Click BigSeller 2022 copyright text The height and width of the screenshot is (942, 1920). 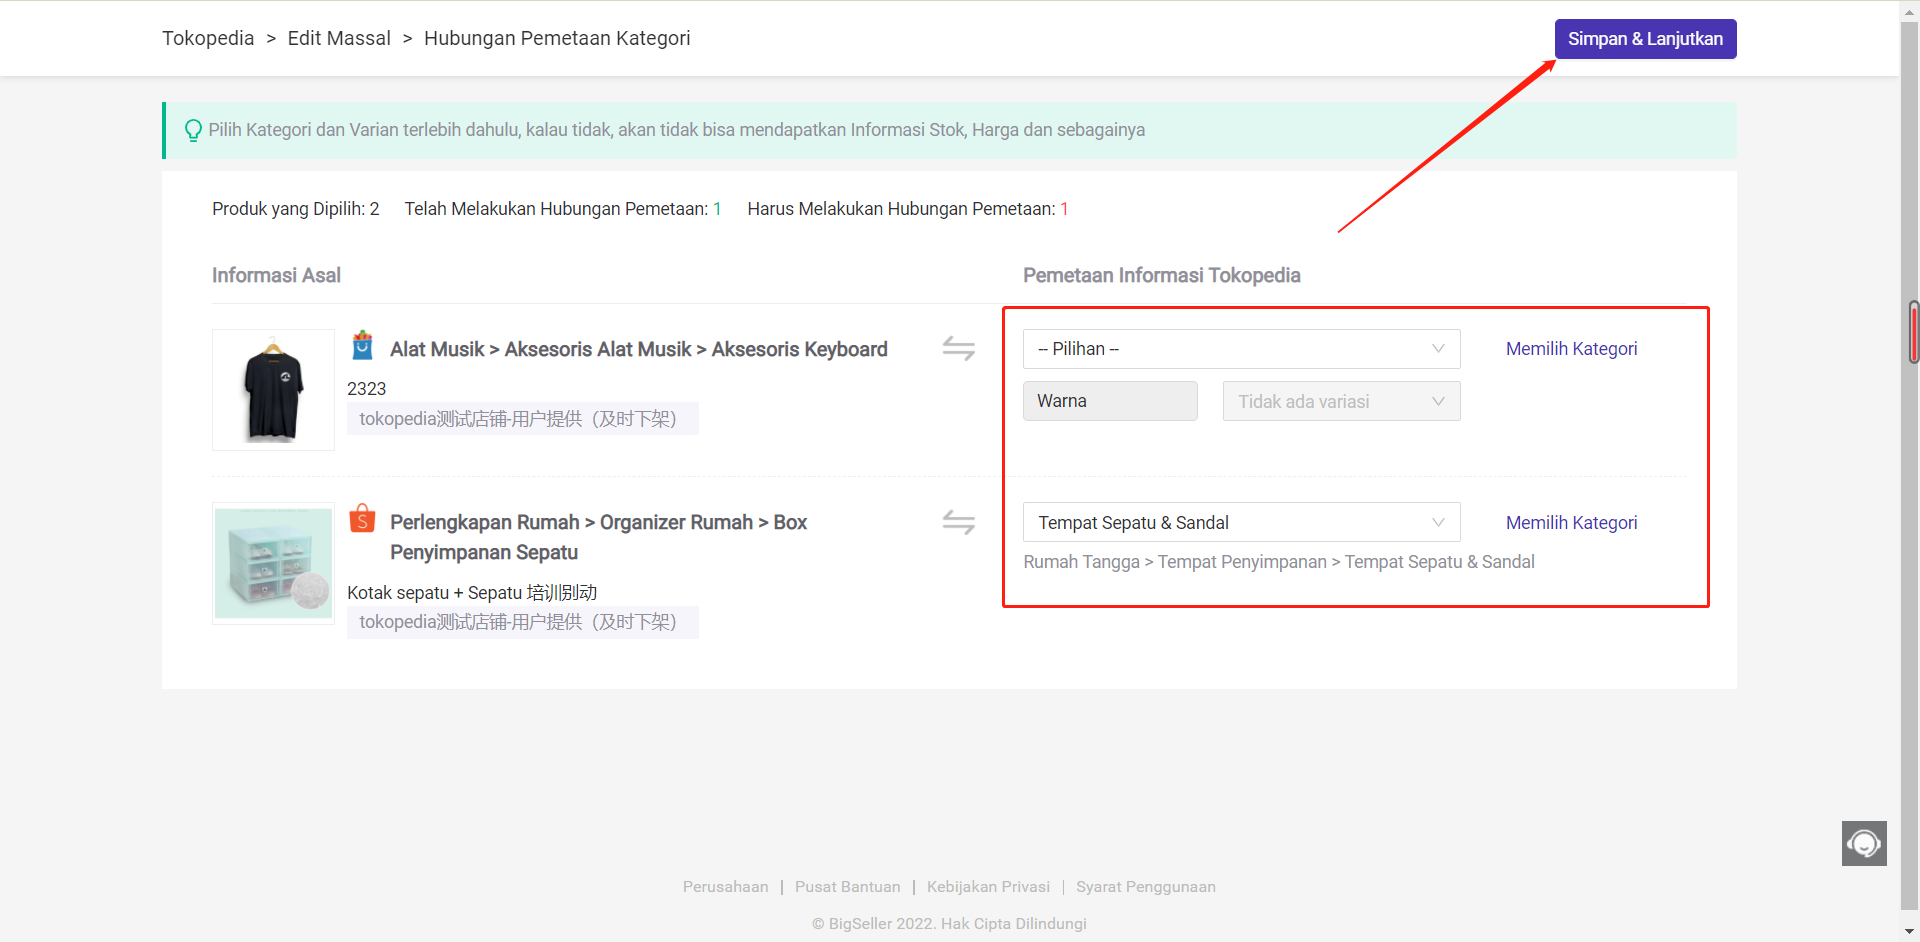click(x=949, y=924)
